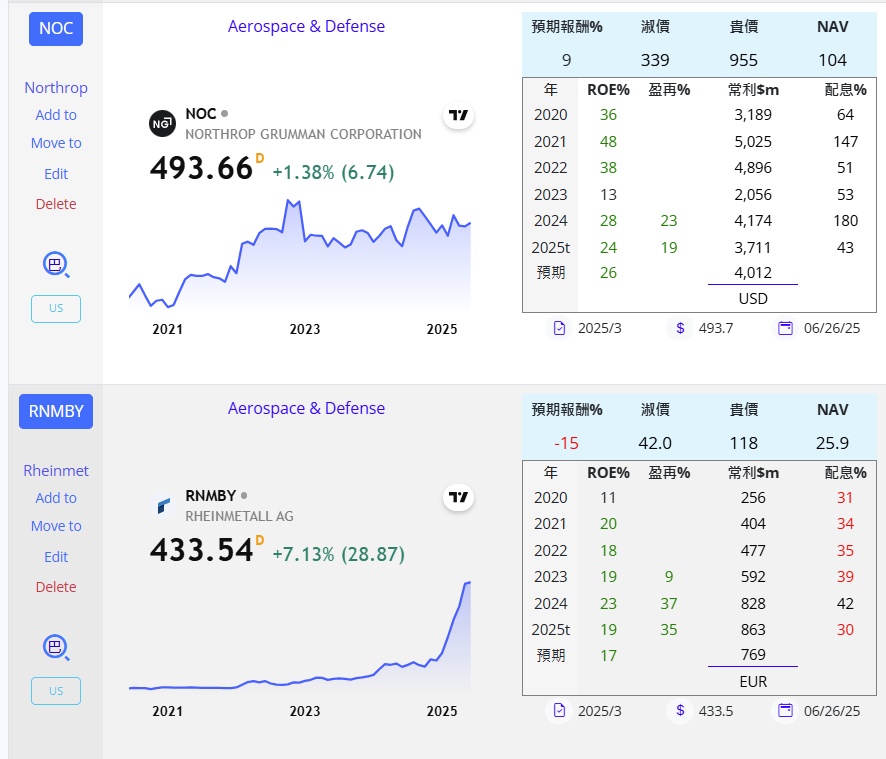The height and width of the screenshot is (759, 886).
Task: Click Add to under Northrop
Action: point(56,115)
